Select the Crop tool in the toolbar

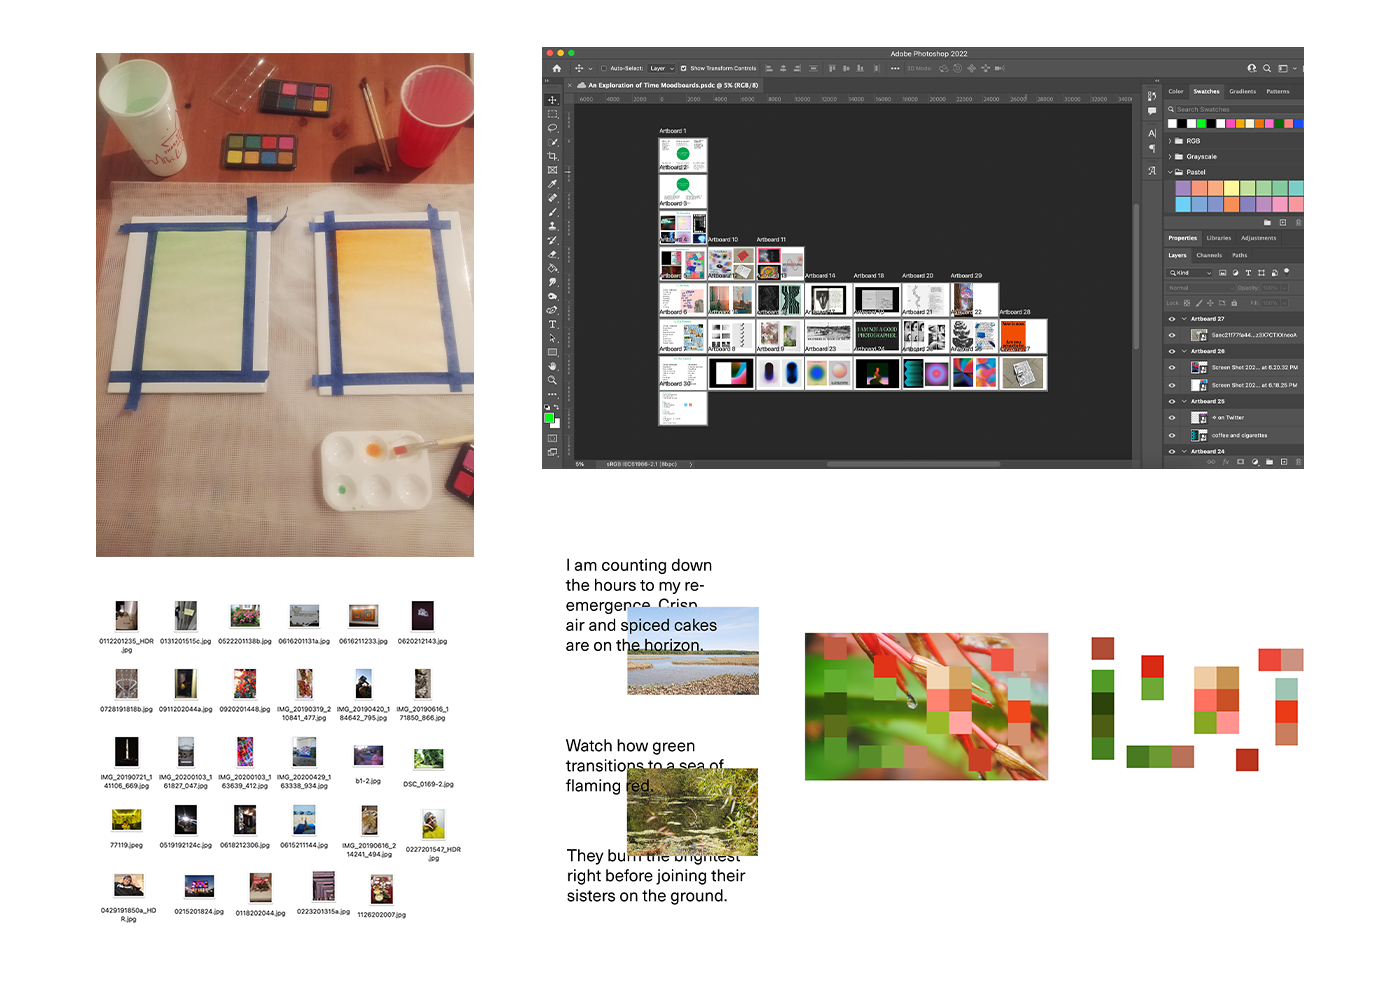pyautogui.click(x=552, y=156)
